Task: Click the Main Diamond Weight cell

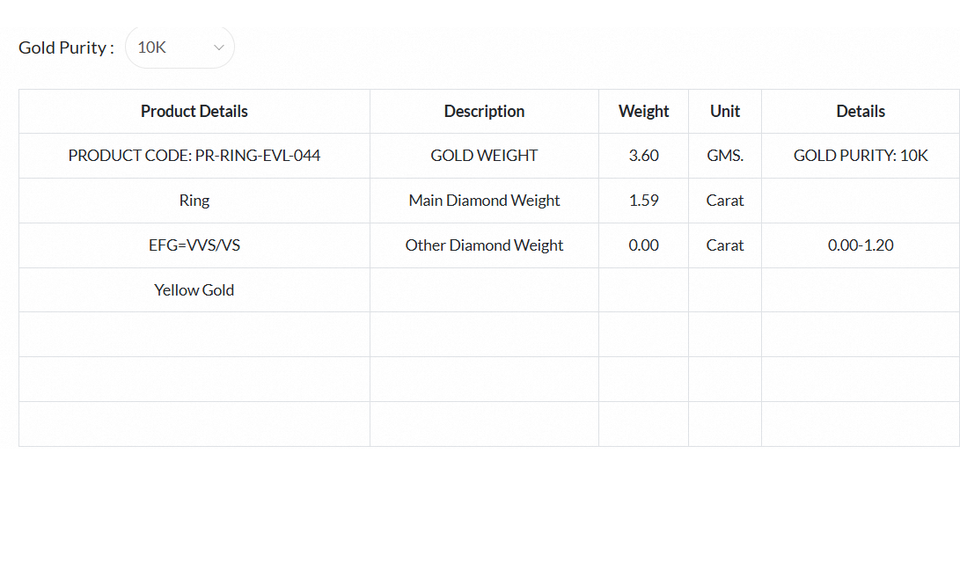Action: [484, 200]
